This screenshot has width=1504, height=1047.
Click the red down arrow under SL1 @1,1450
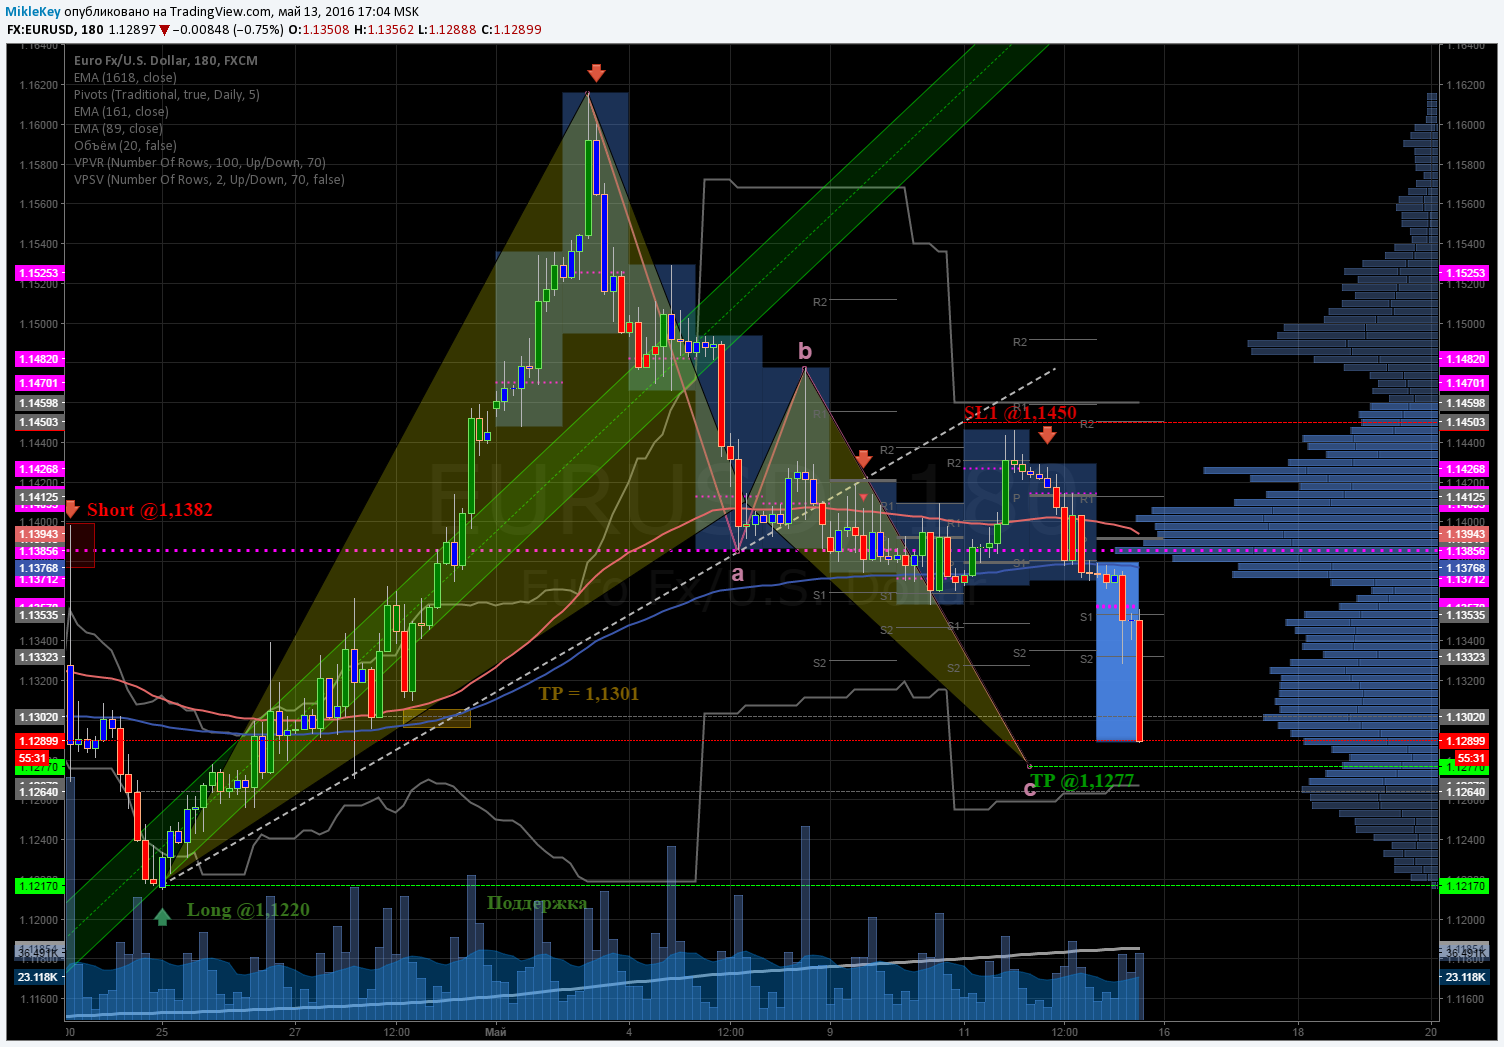tap(1047, 434)
